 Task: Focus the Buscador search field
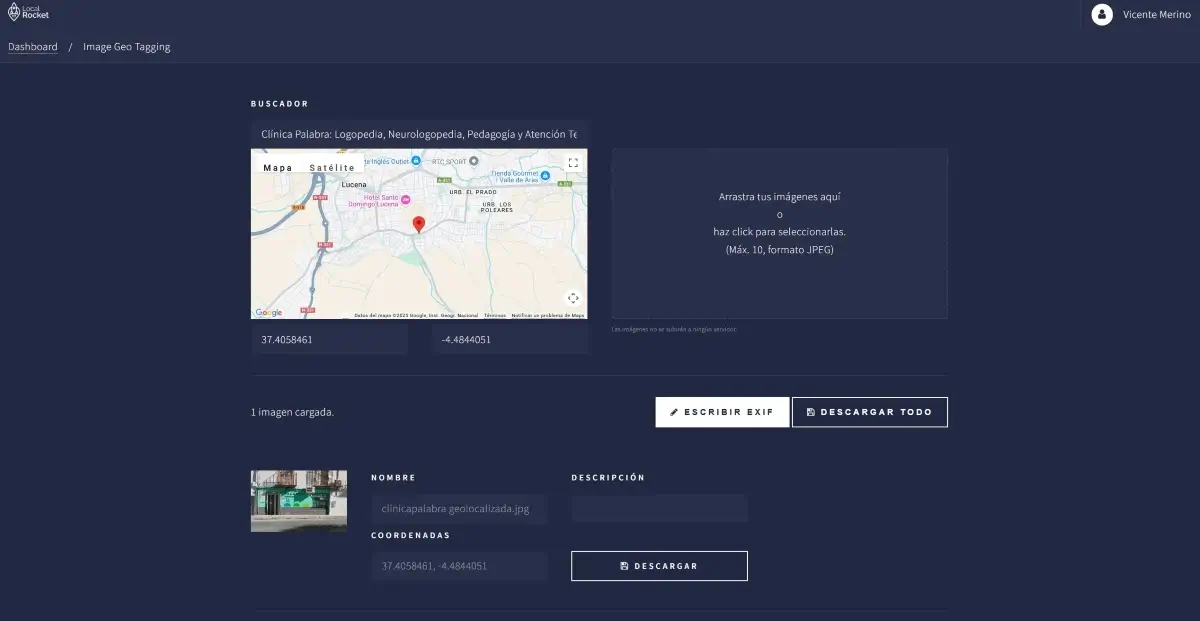tap(419, 134)
